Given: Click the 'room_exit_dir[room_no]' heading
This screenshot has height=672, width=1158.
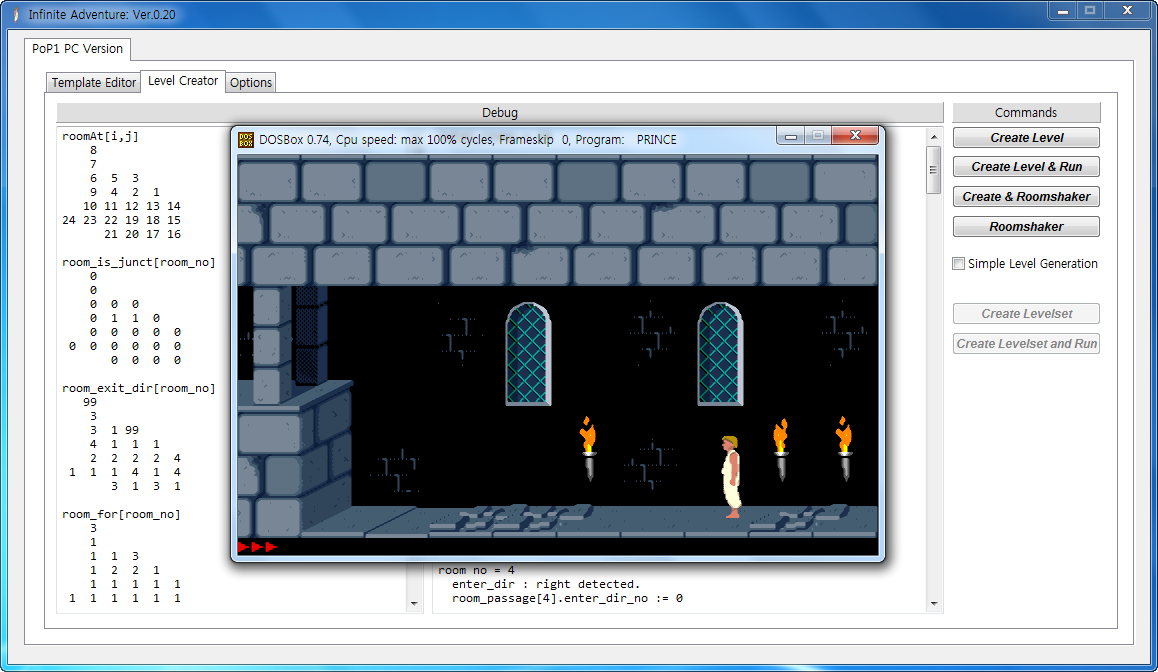Looking at the screenshot, I should pos(139,388).
